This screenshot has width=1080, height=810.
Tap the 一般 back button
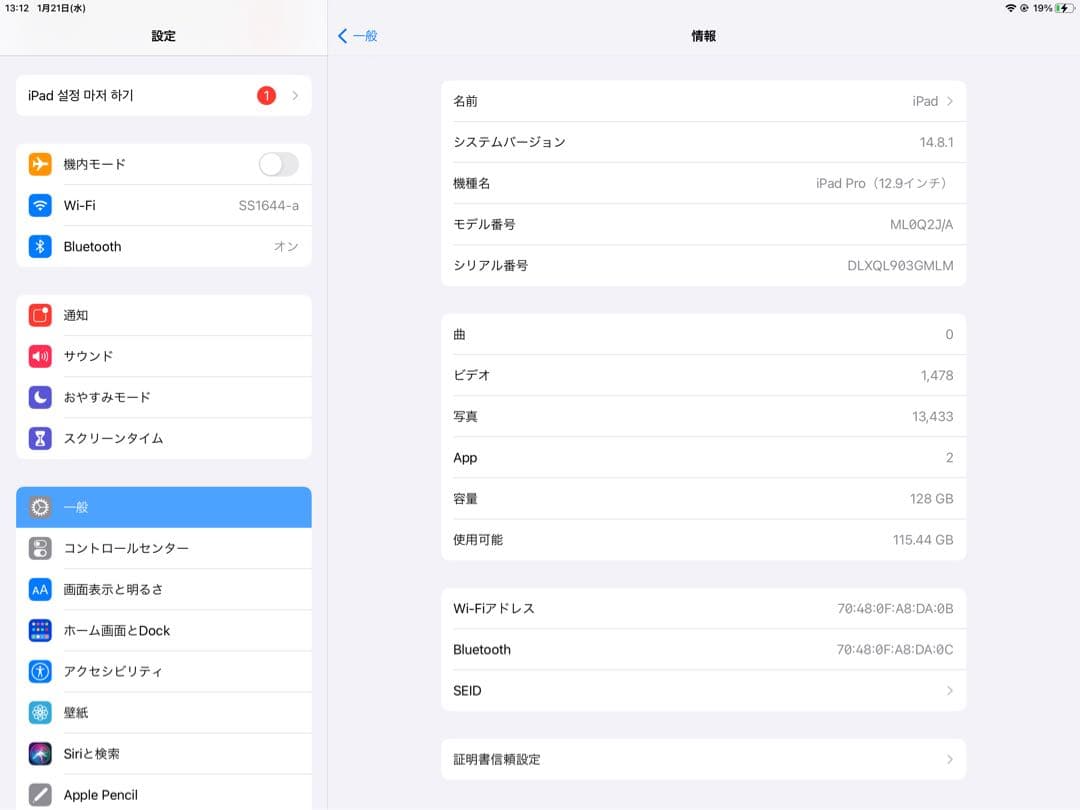click(x=358, y=35)
